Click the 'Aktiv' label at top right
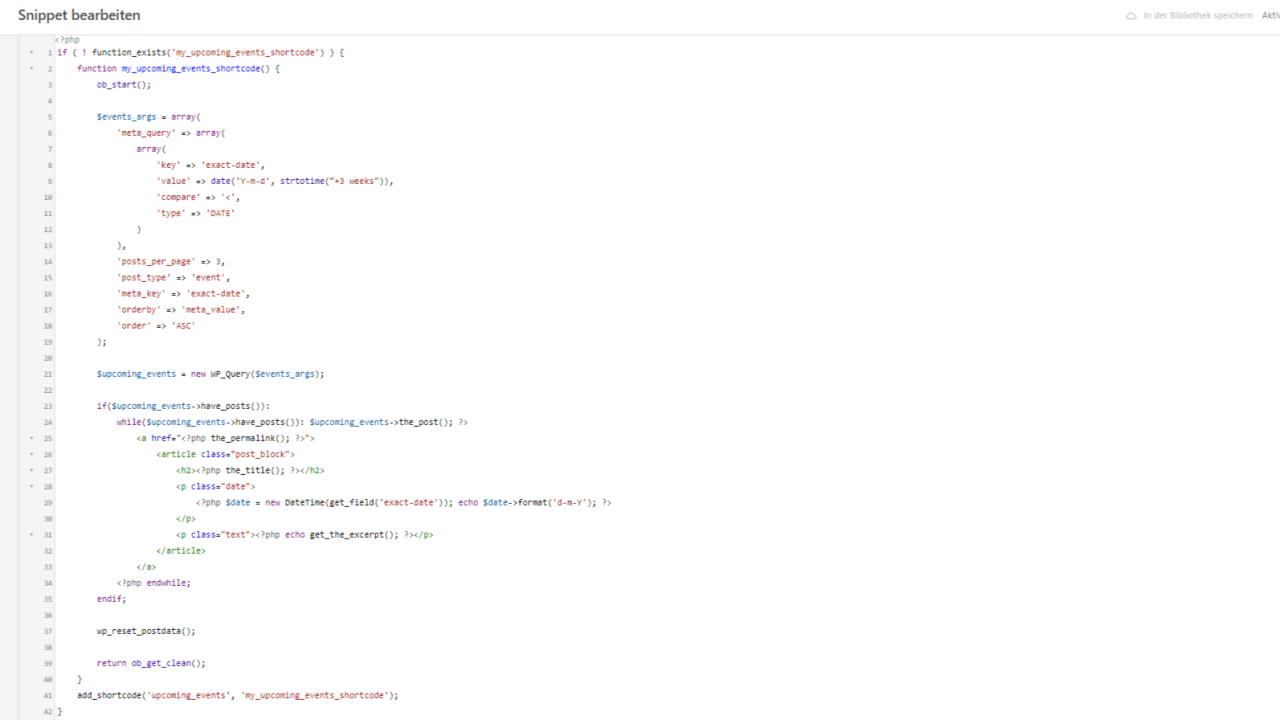The image size is (1280, 720). click(x=1270, y=16)
